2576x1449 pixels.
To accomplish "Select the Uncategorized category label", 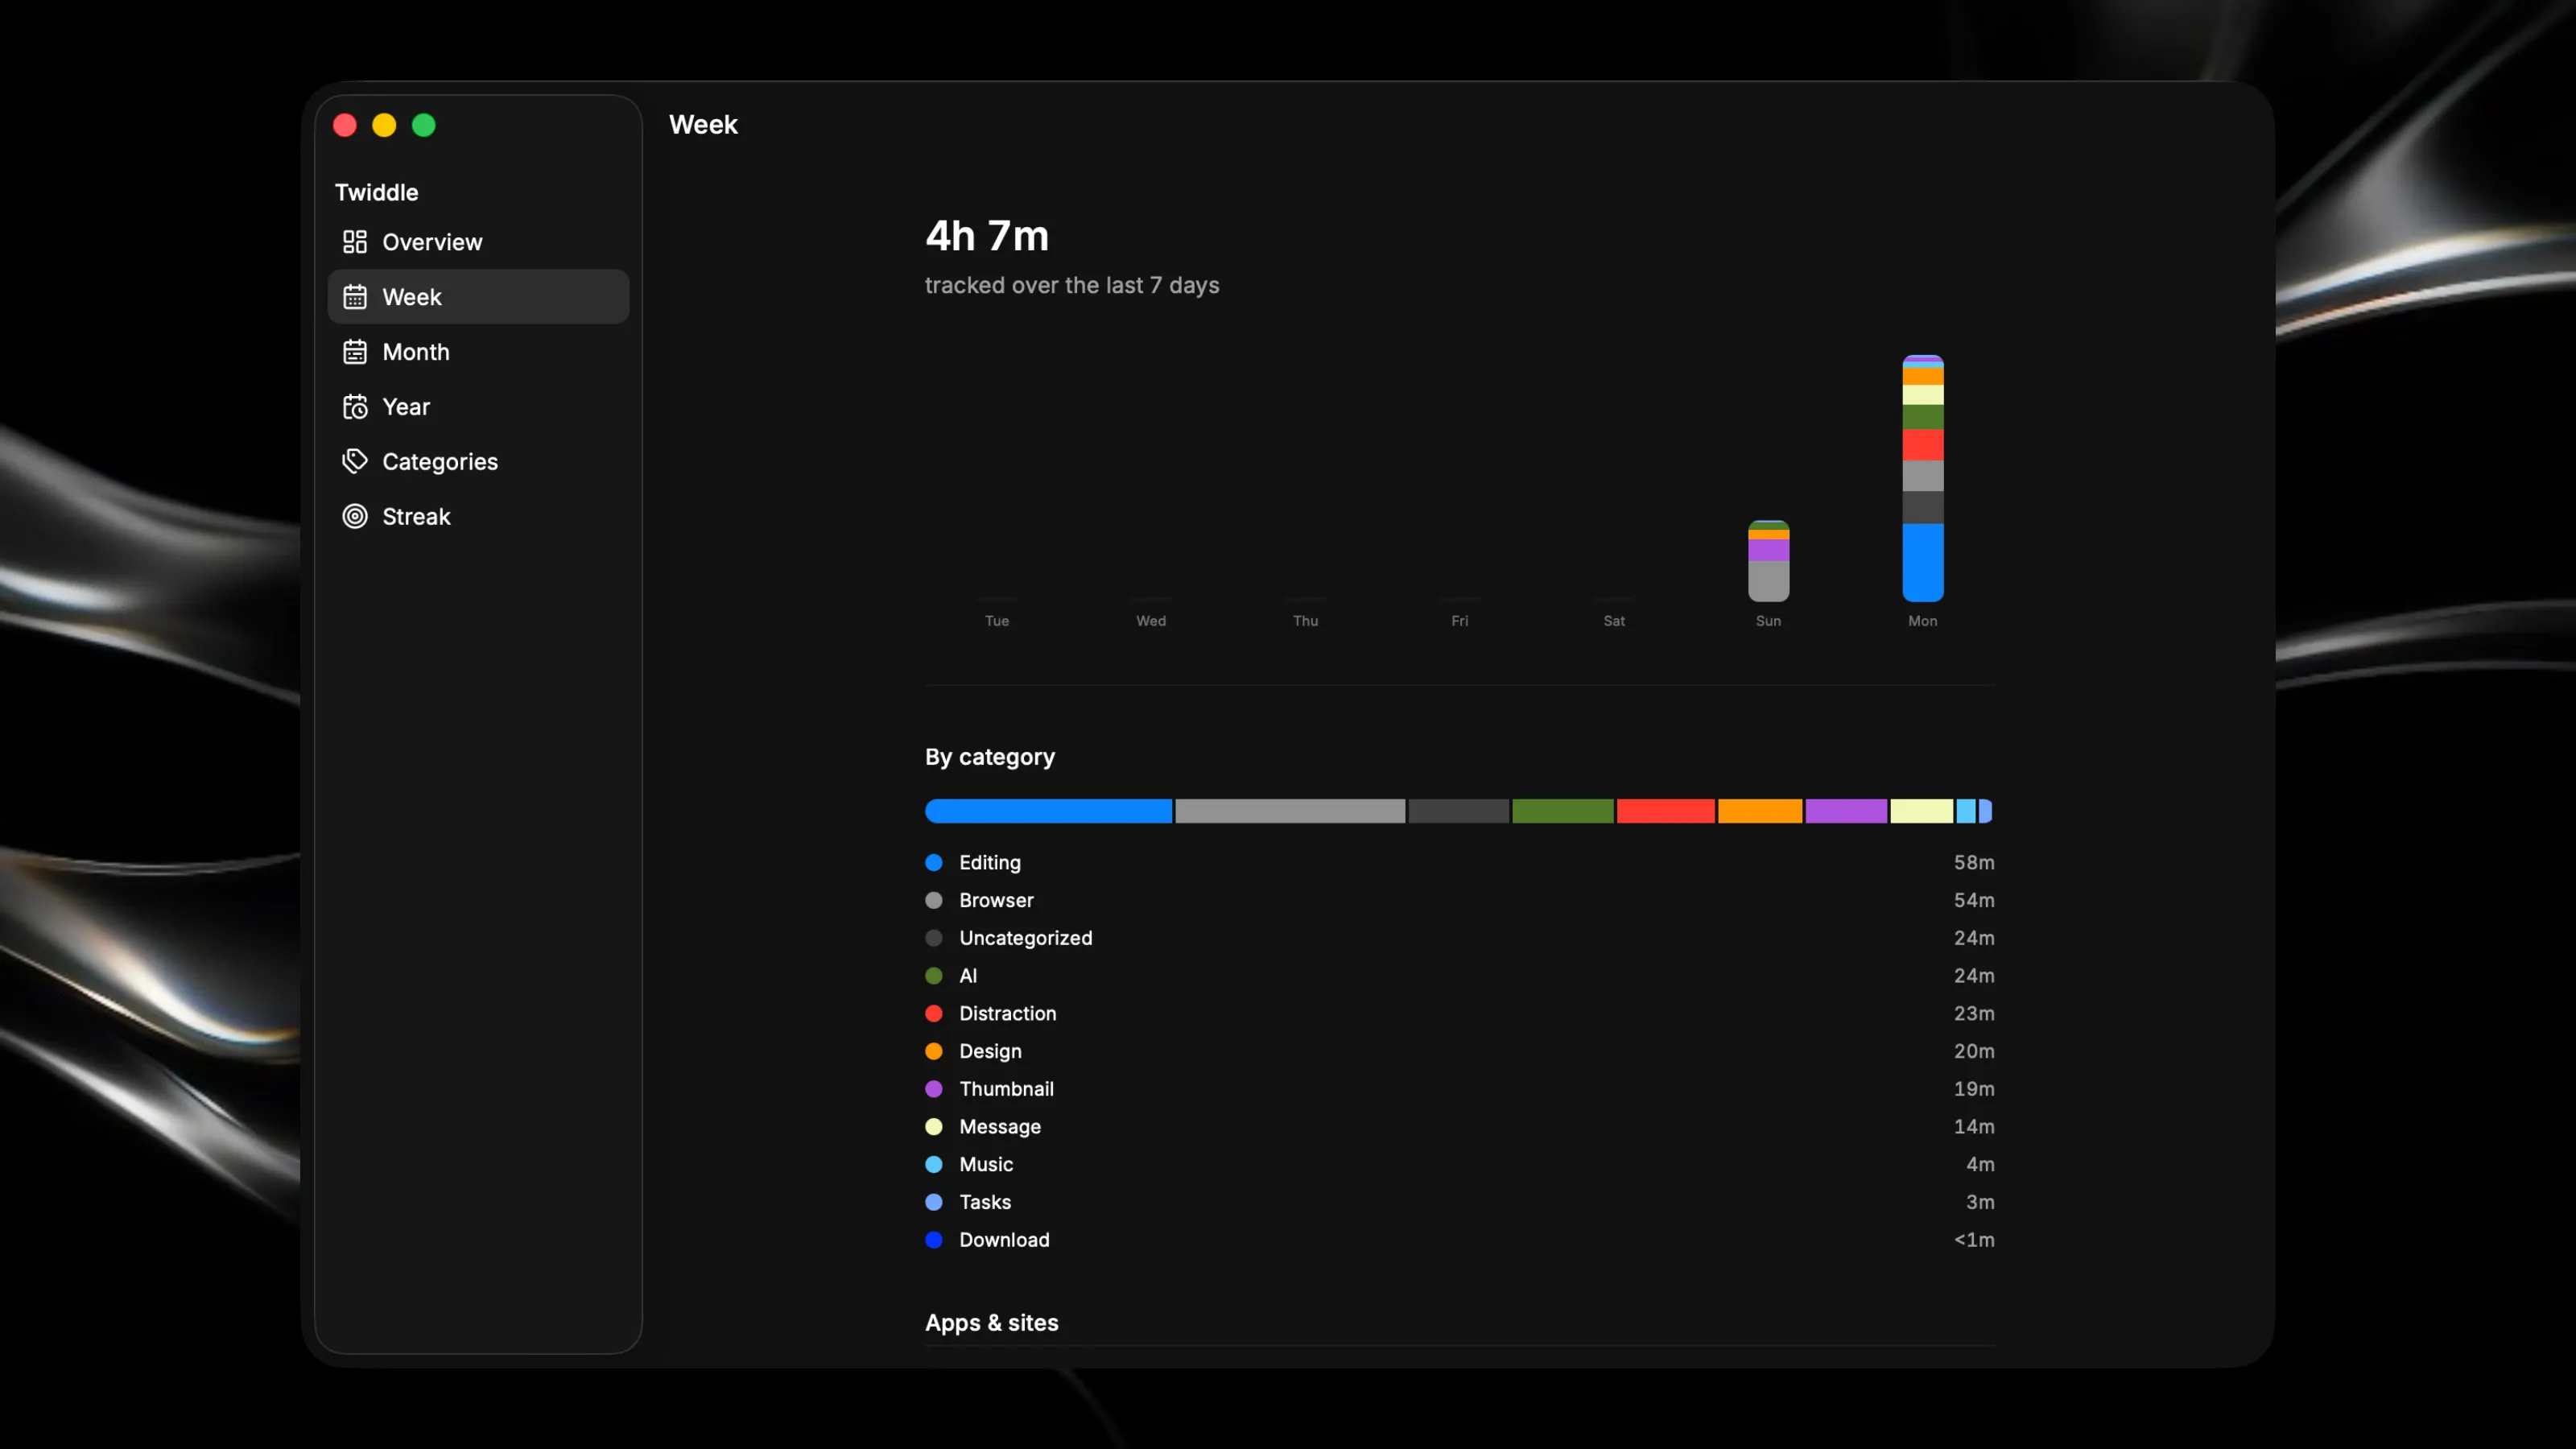I will pyautogui.click(x=1026, y=938).
